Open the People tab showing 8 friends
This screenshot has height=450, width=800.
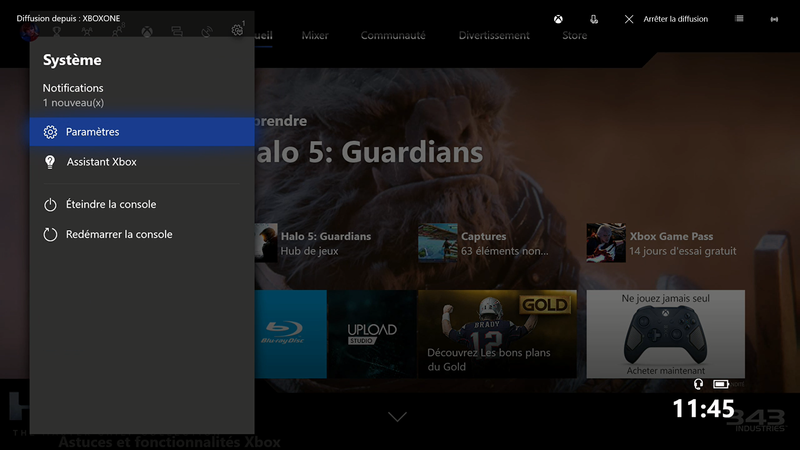point(117,31)
